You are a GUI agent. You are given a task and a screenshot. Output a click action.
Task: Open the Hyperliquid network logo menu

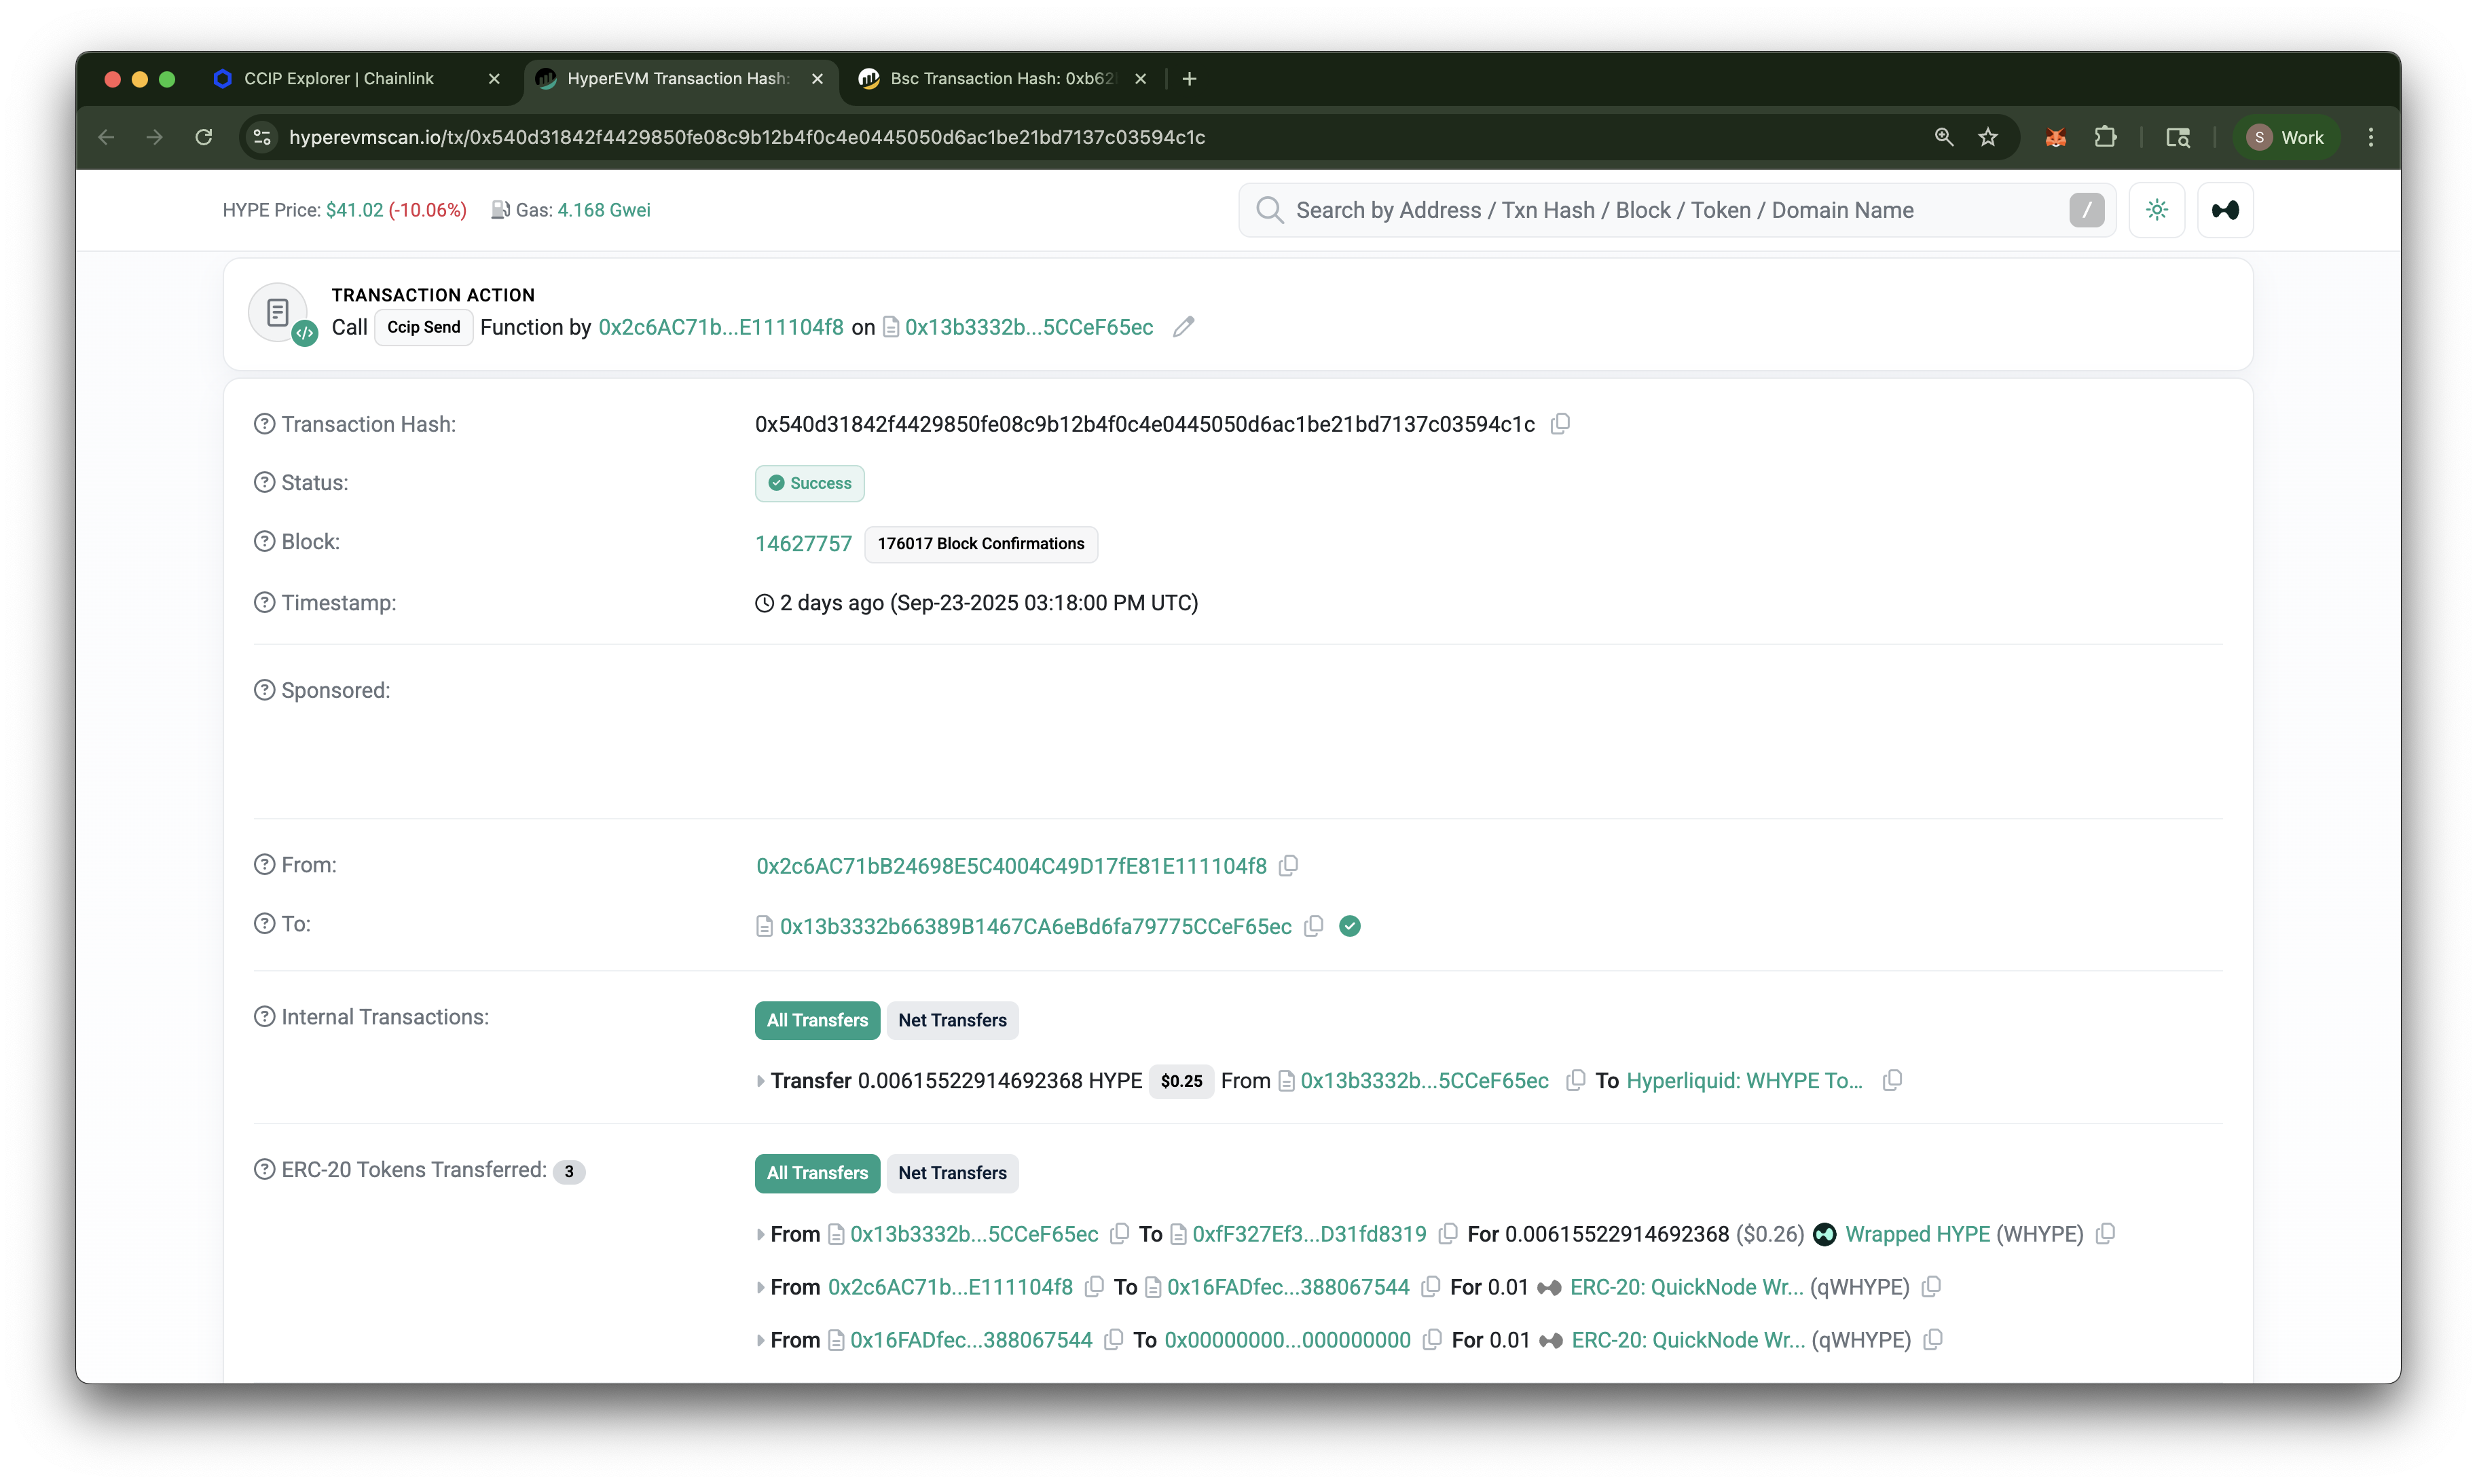click(2224, 210)
